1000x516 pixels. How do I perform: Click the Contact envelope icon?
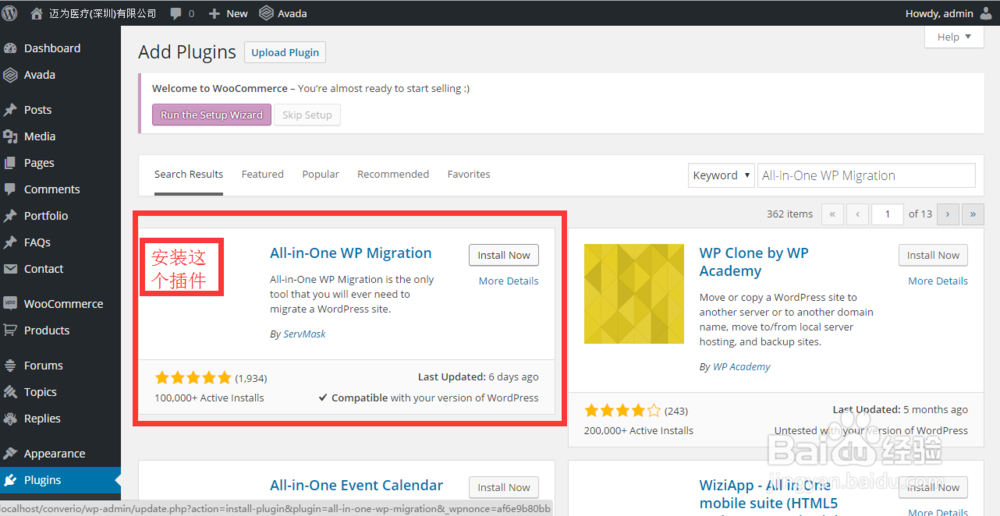10,269
